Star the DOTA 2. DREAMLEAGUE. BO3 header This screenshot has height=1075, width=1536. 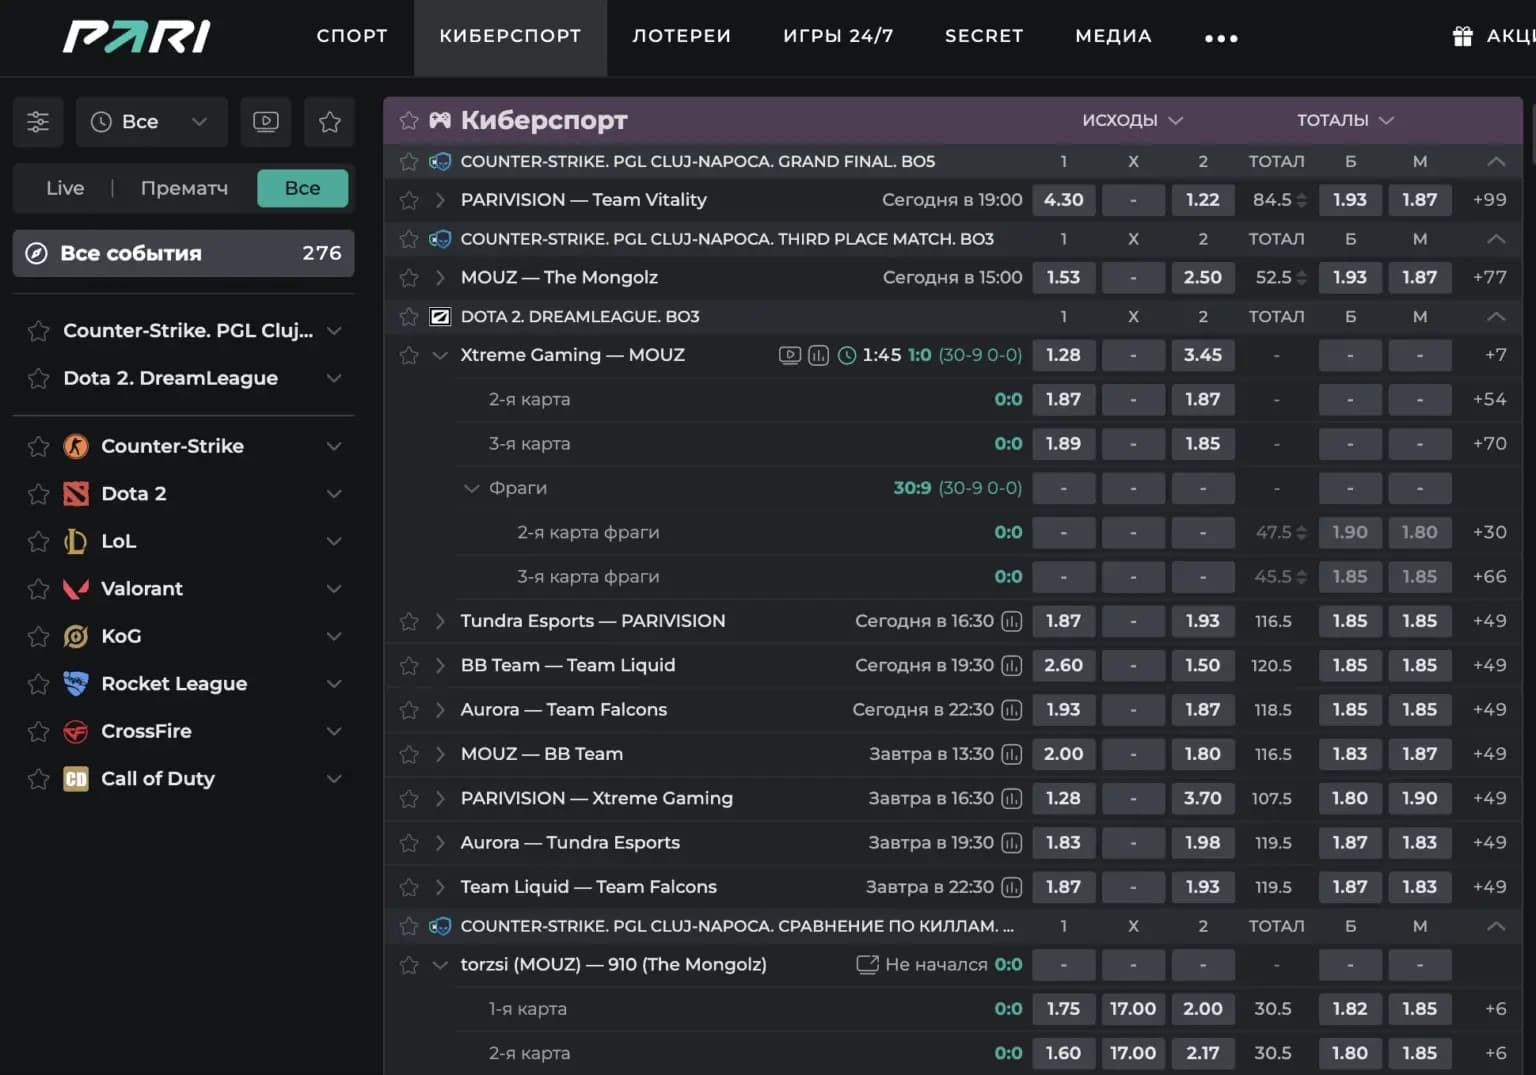pos(409,317)
